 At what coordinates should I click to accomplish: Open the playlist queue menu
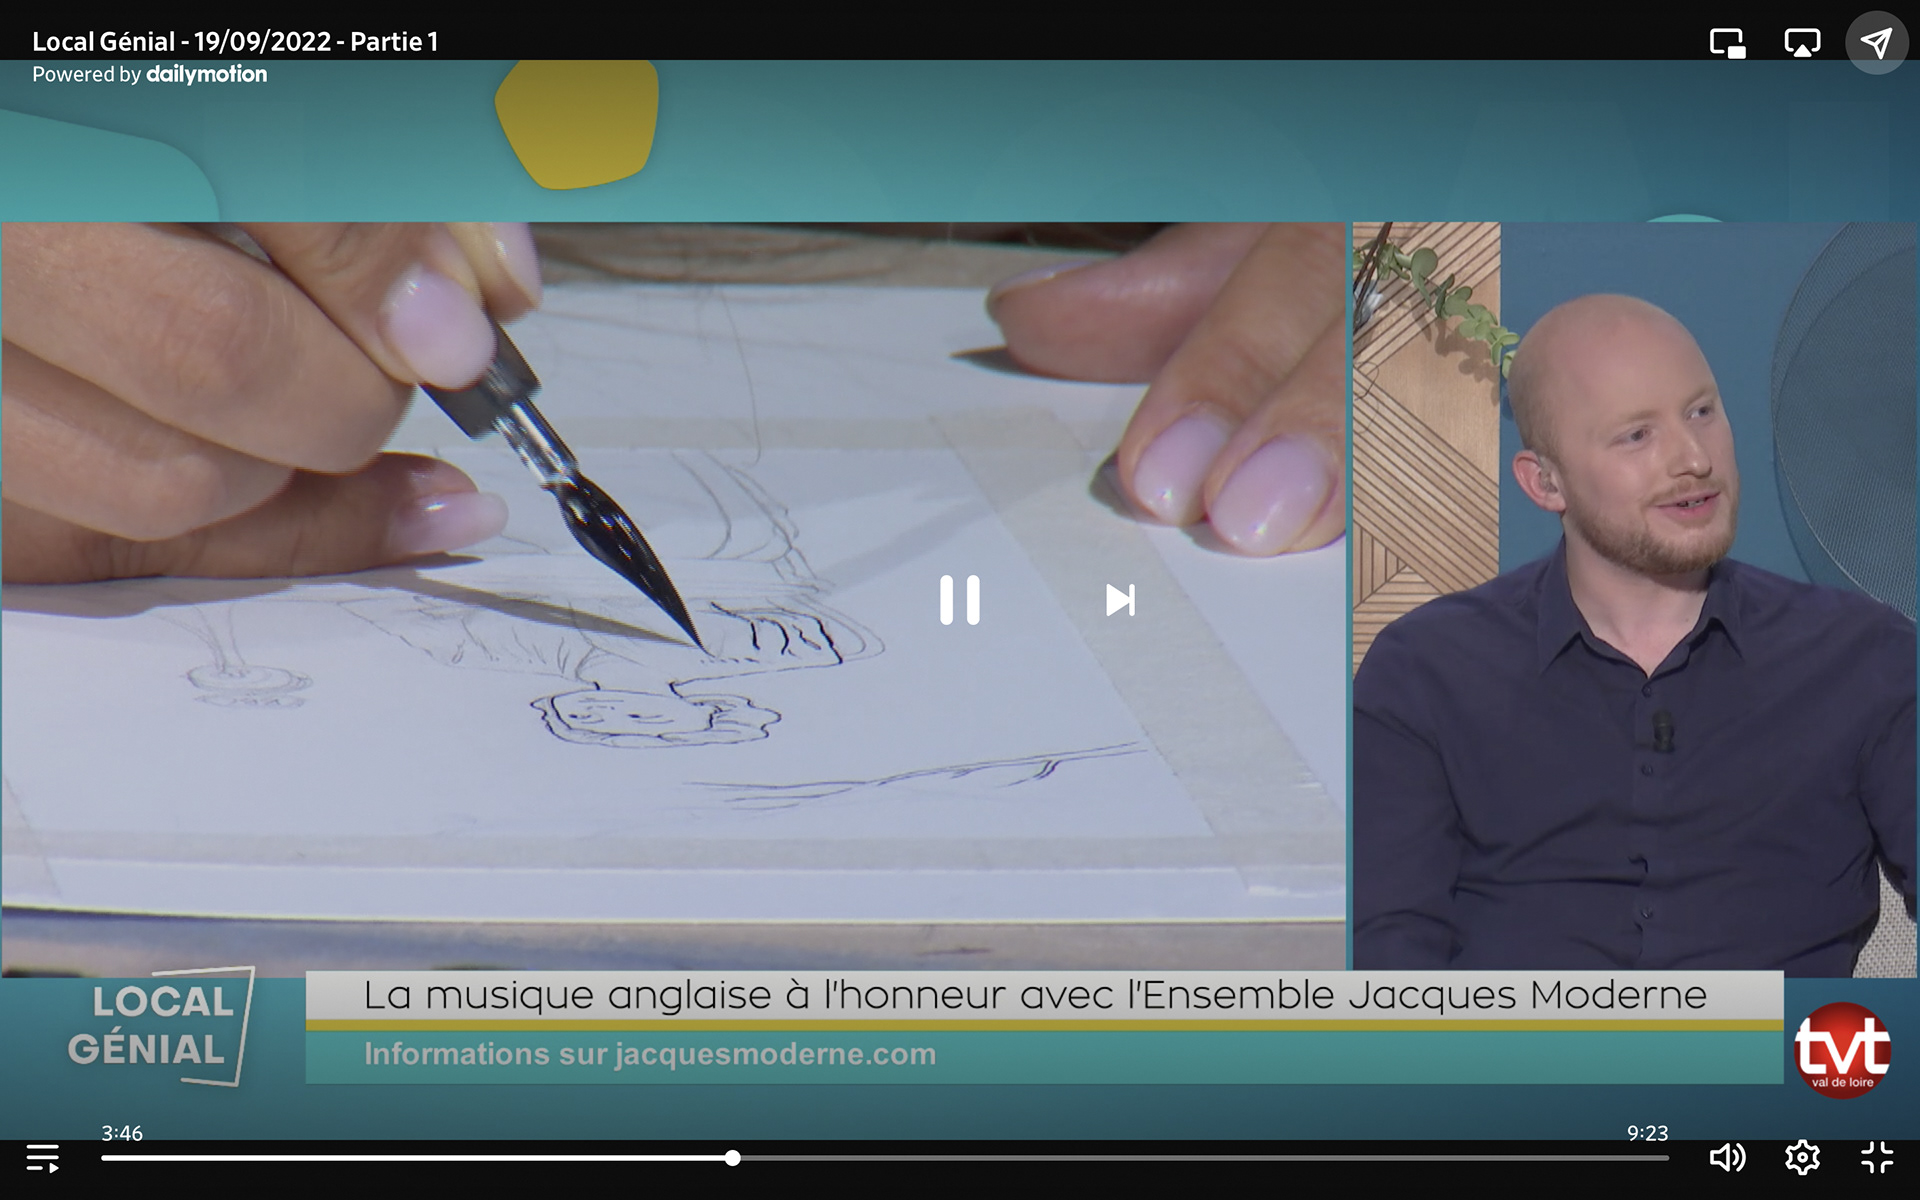pyautogui.click(x=42, y=1158)
